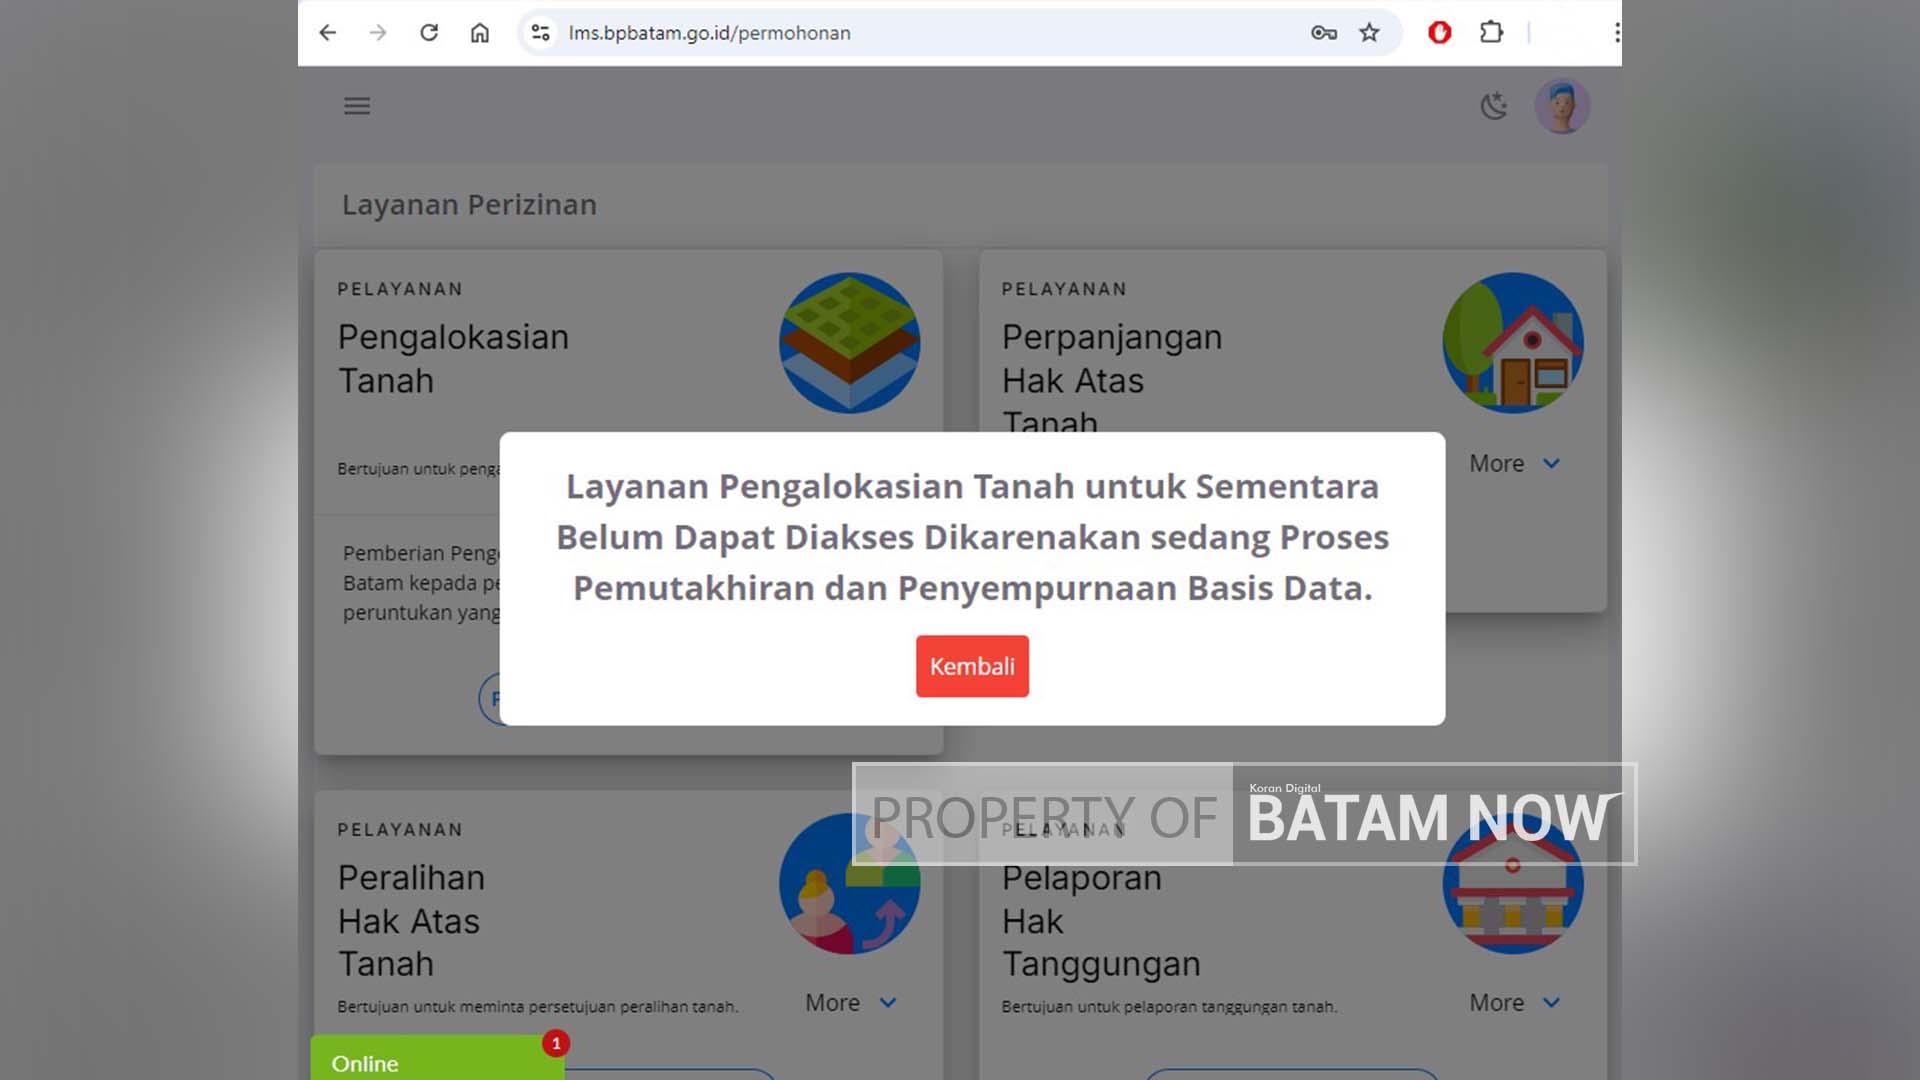Open the user profile avatar
Image resolution: width=1920 pixels, height=1080 pixels.
pyautogui.click(x=1561, y=106)
